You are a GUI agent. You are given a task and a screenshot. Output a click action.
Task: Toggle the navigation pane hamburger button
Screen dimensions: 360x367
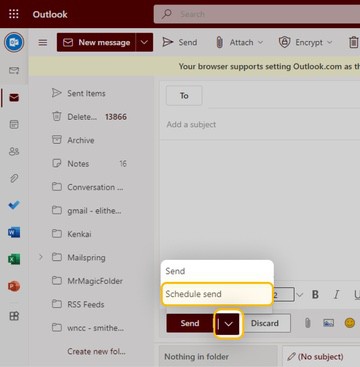tap(43, 42)
